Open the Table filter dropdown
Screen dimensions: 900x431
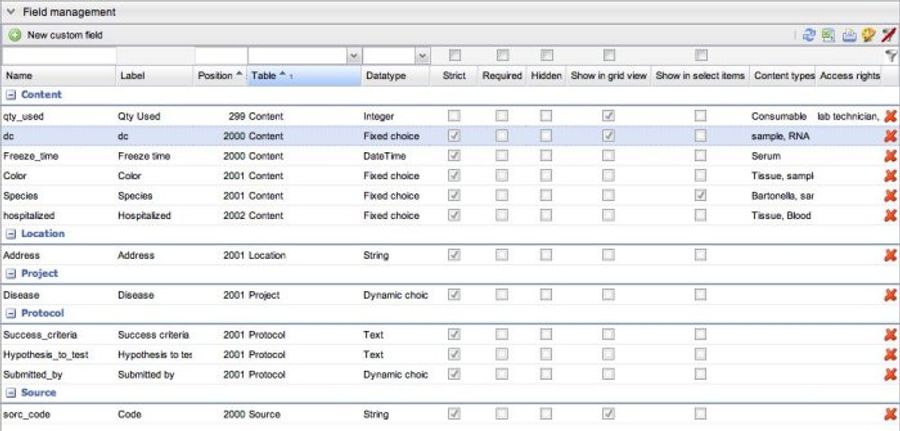(351, 55)
